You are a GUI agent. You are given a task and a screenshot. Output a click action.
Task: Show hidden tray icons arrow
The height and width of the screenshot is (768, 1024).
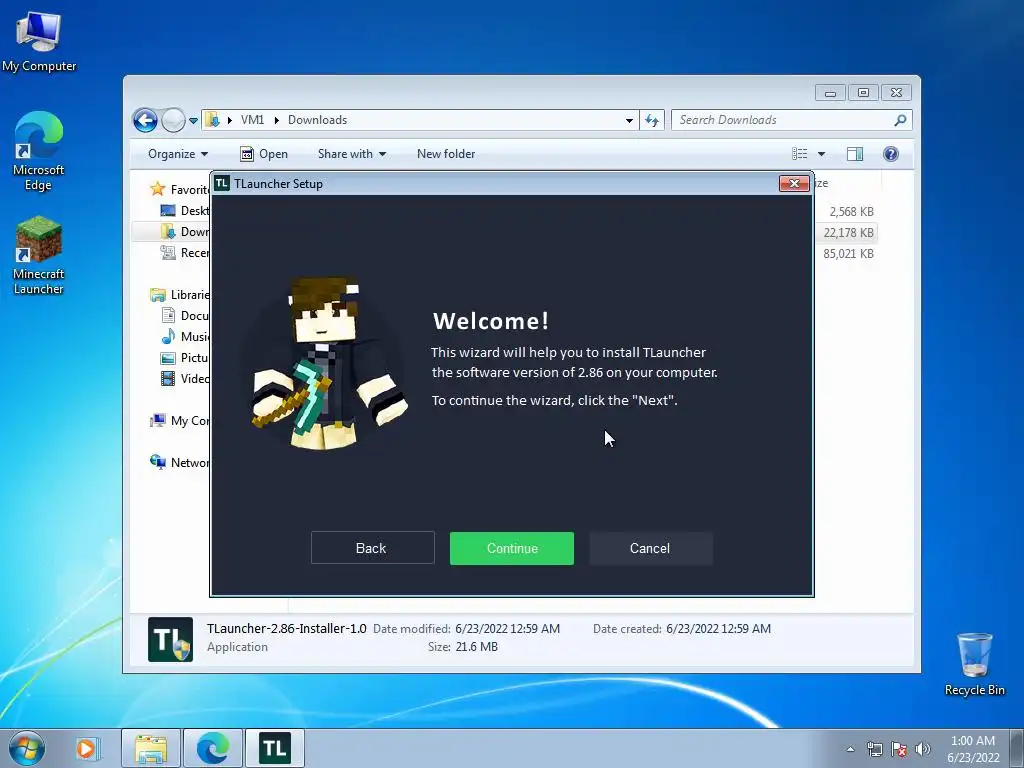click(850, 749)
